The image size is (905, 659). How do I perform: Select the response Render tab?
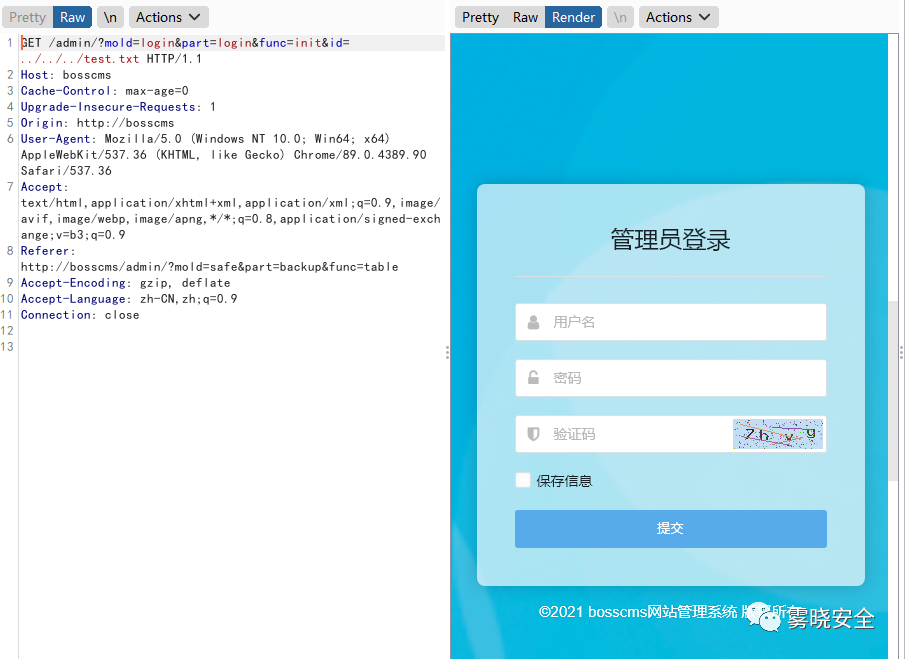click(573, 17)
